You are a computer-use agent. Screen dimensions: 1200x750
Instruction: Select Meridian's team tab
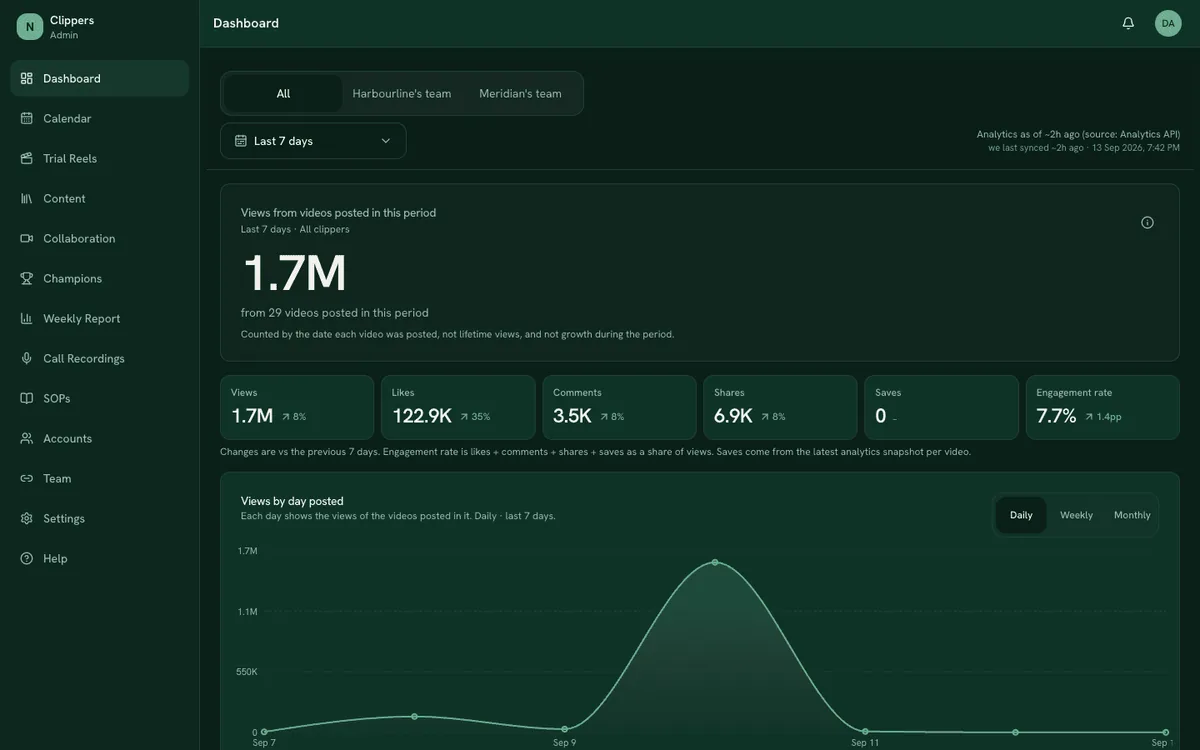520,93
